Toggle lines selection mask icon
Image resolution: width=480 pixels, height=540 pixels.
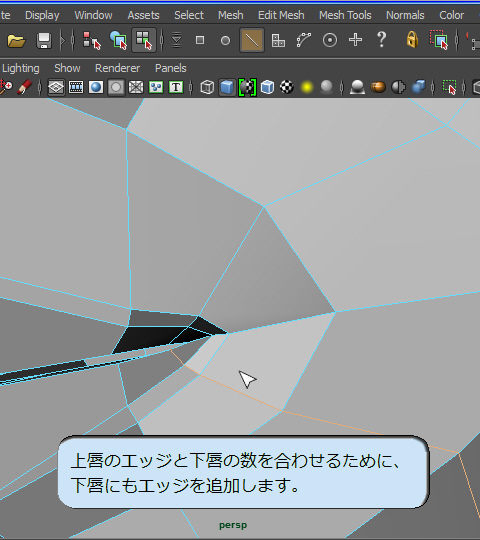tap(252, 40)
